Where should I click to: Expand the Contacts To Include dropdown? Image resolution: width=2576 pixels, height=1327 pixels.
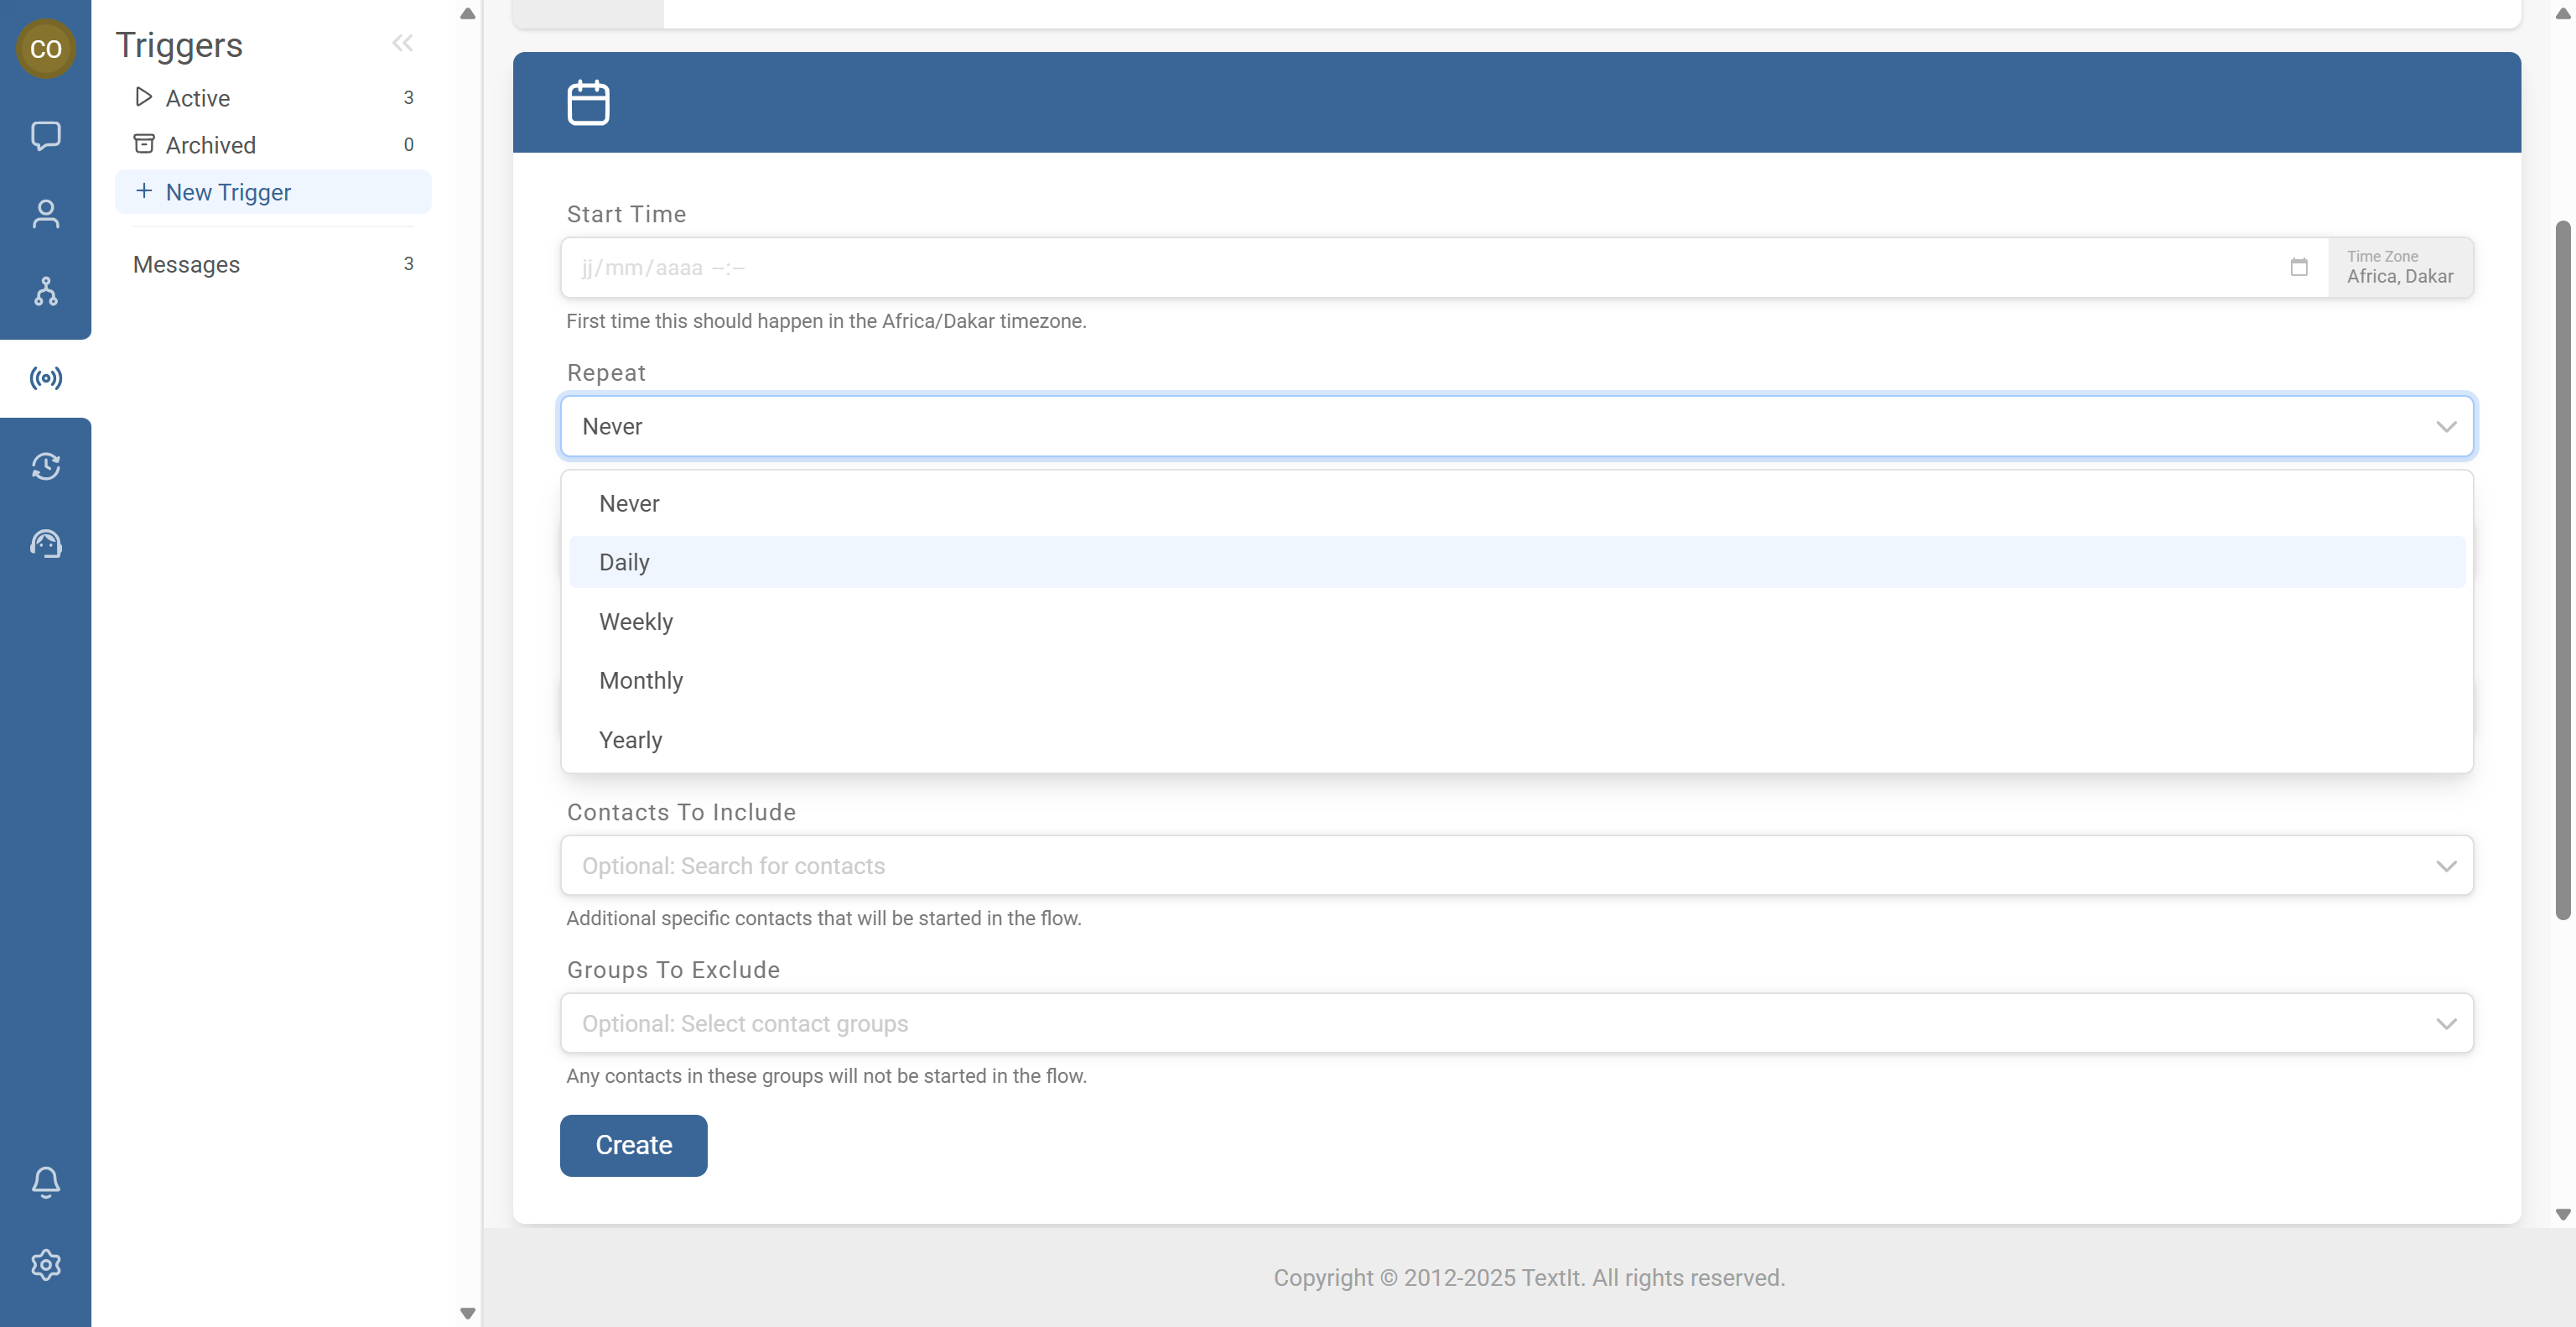pos(2446,866)
